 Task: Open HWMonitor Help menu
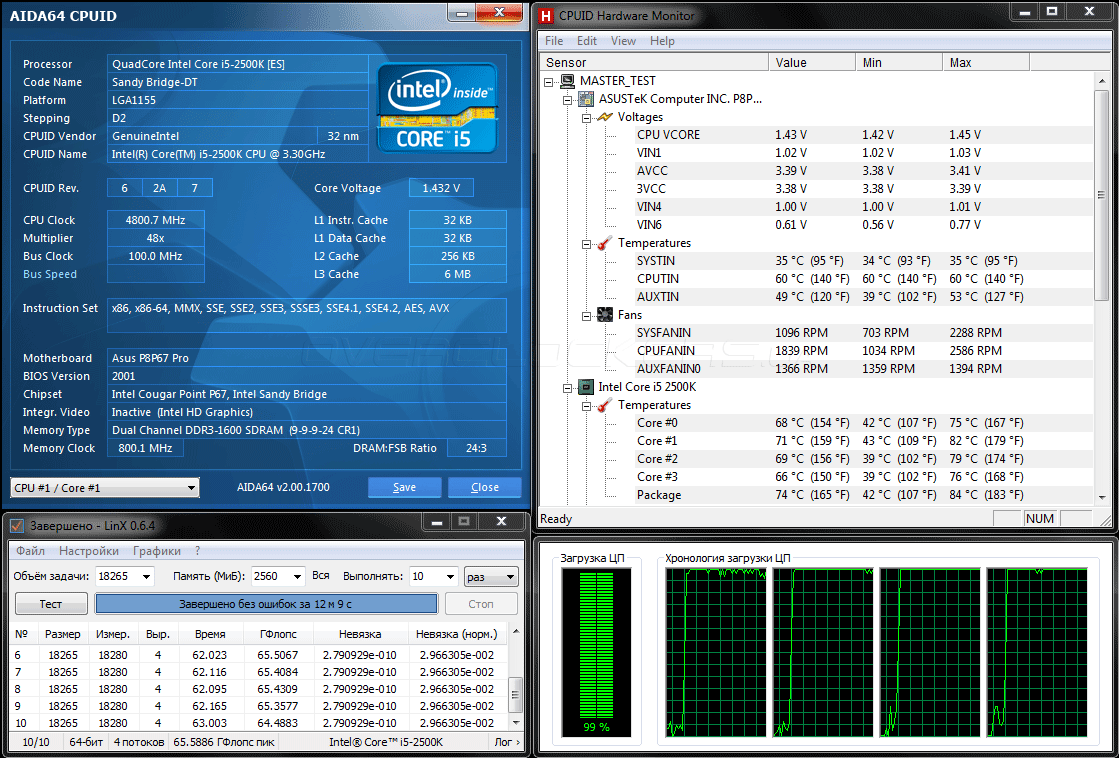(x=662, y=41)
